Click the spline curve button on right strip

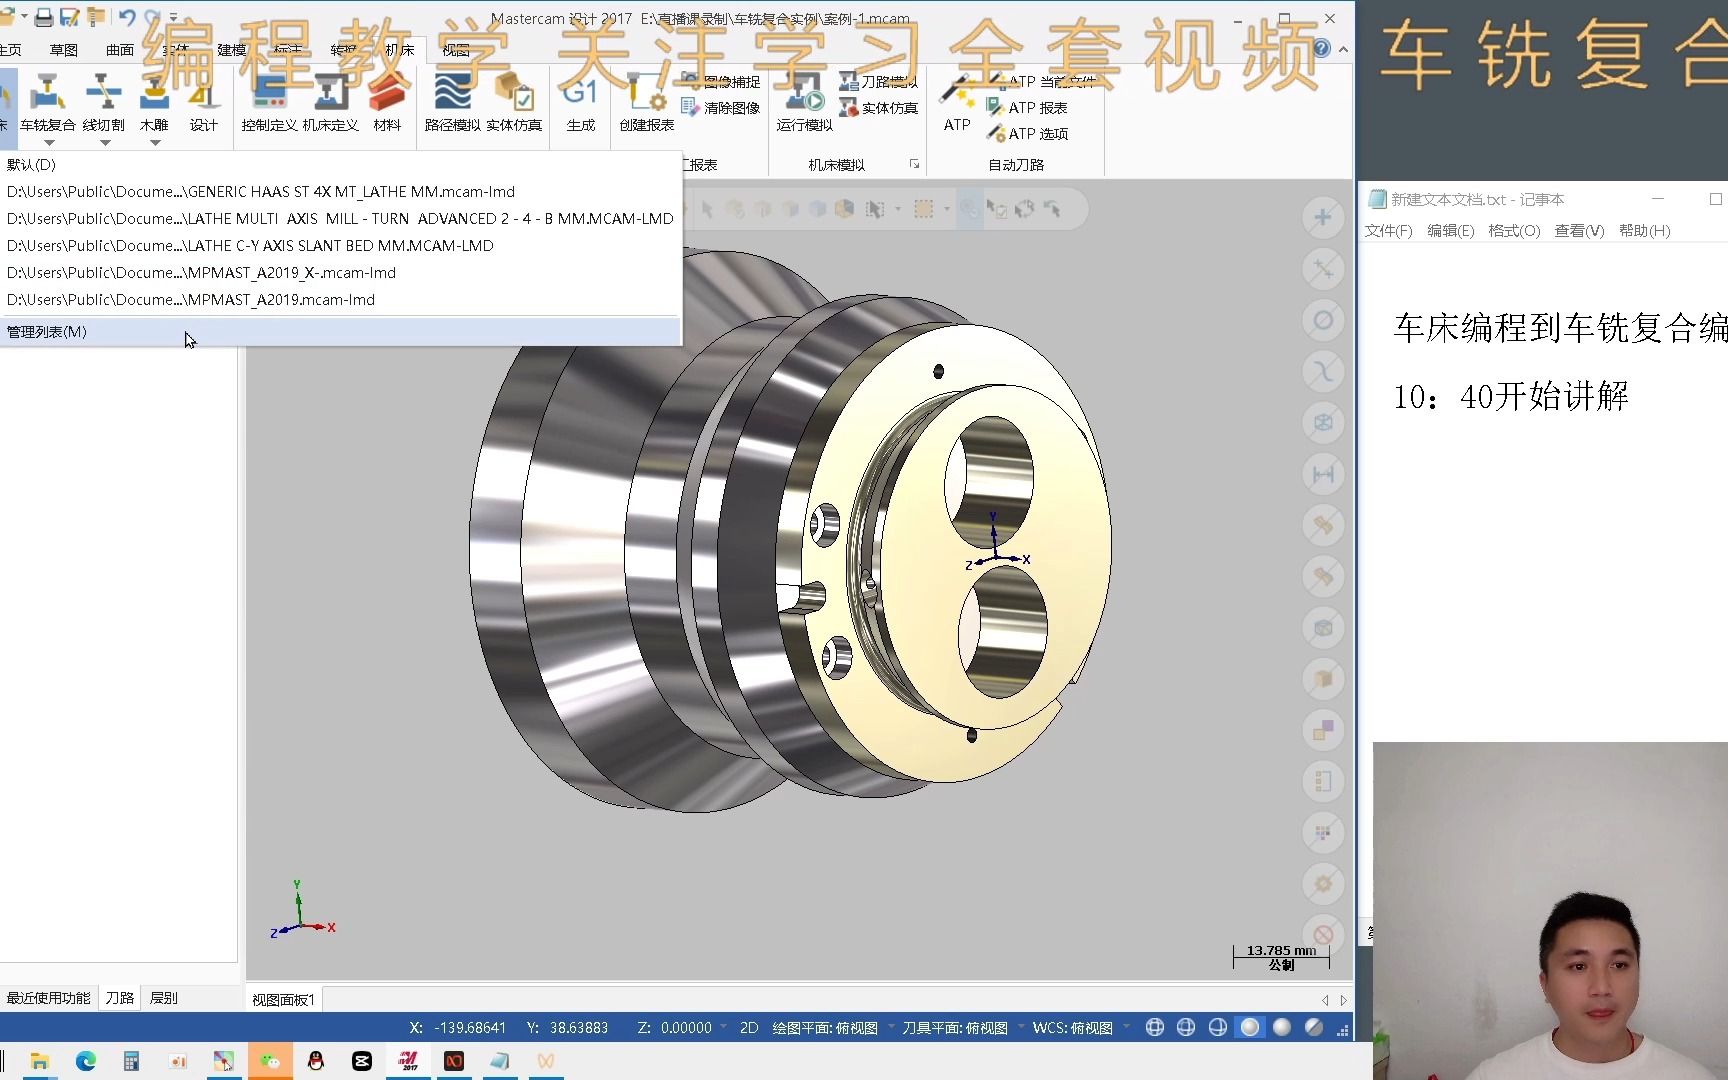coord(1323,372)
